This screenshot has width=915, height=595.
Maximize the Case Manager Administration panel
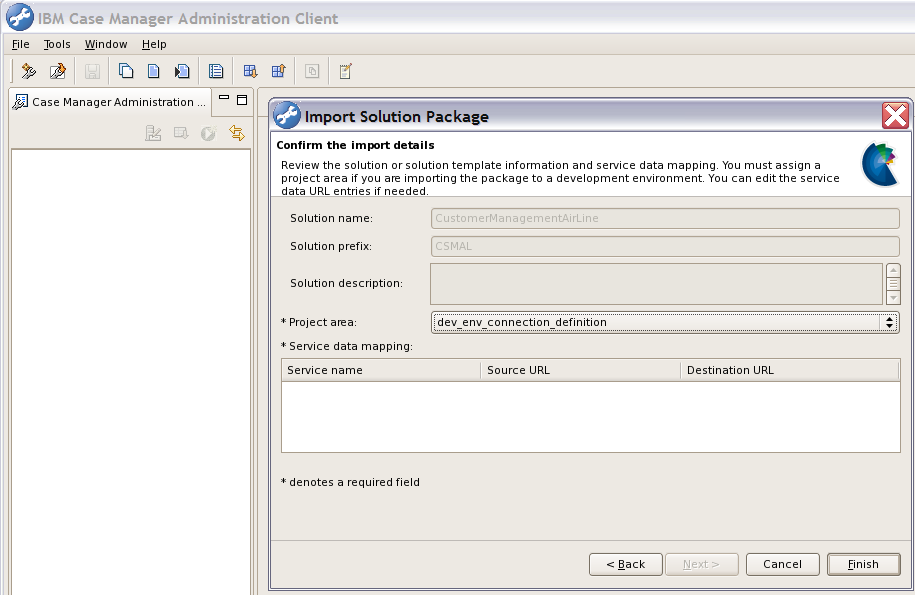click(x=242, y=100)
